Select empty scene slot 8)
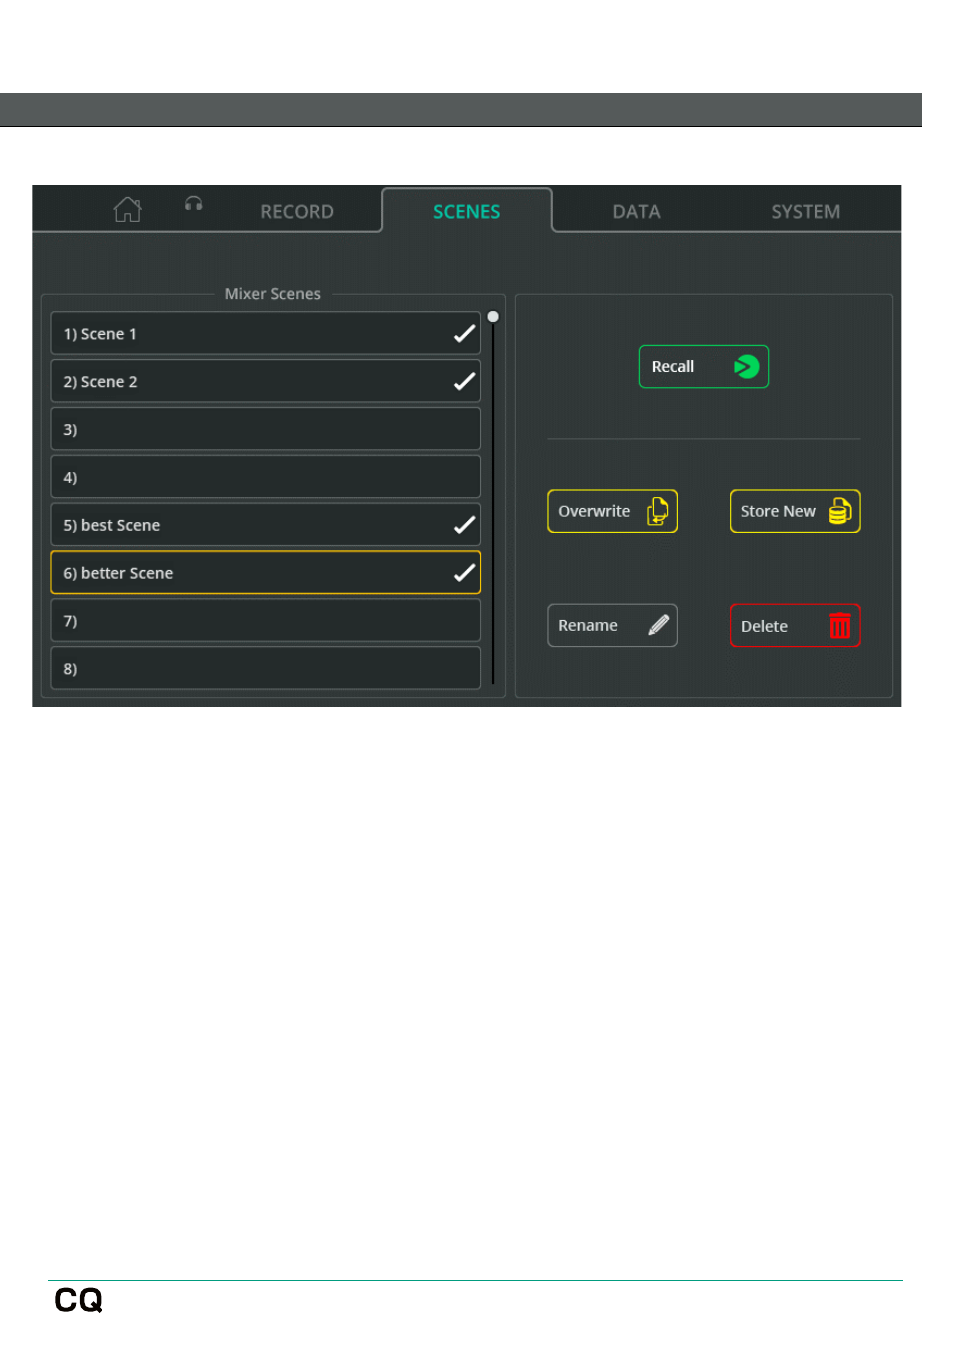Viewport: 954px width, 1354px height. 265,668
